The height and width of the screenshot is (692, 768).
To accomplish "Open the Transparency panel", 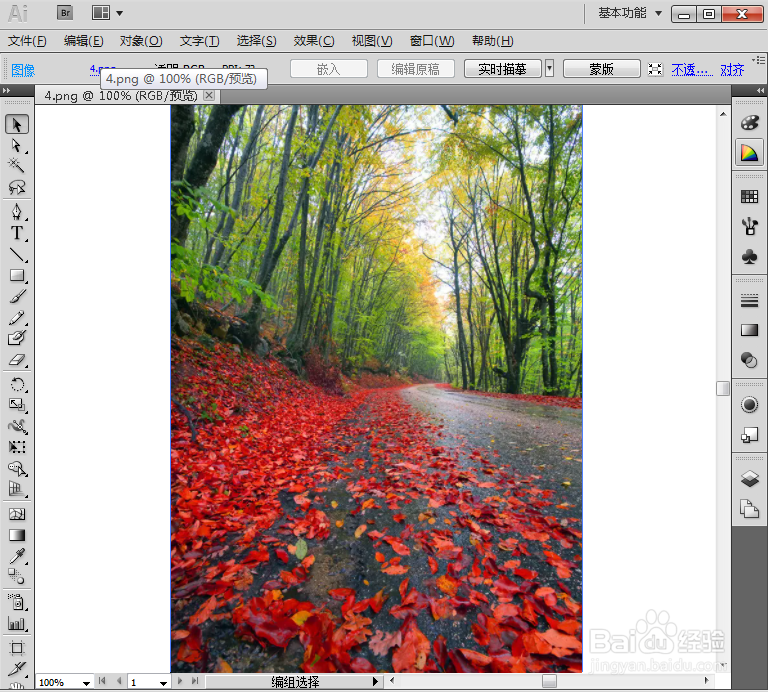I will (749, 360).
